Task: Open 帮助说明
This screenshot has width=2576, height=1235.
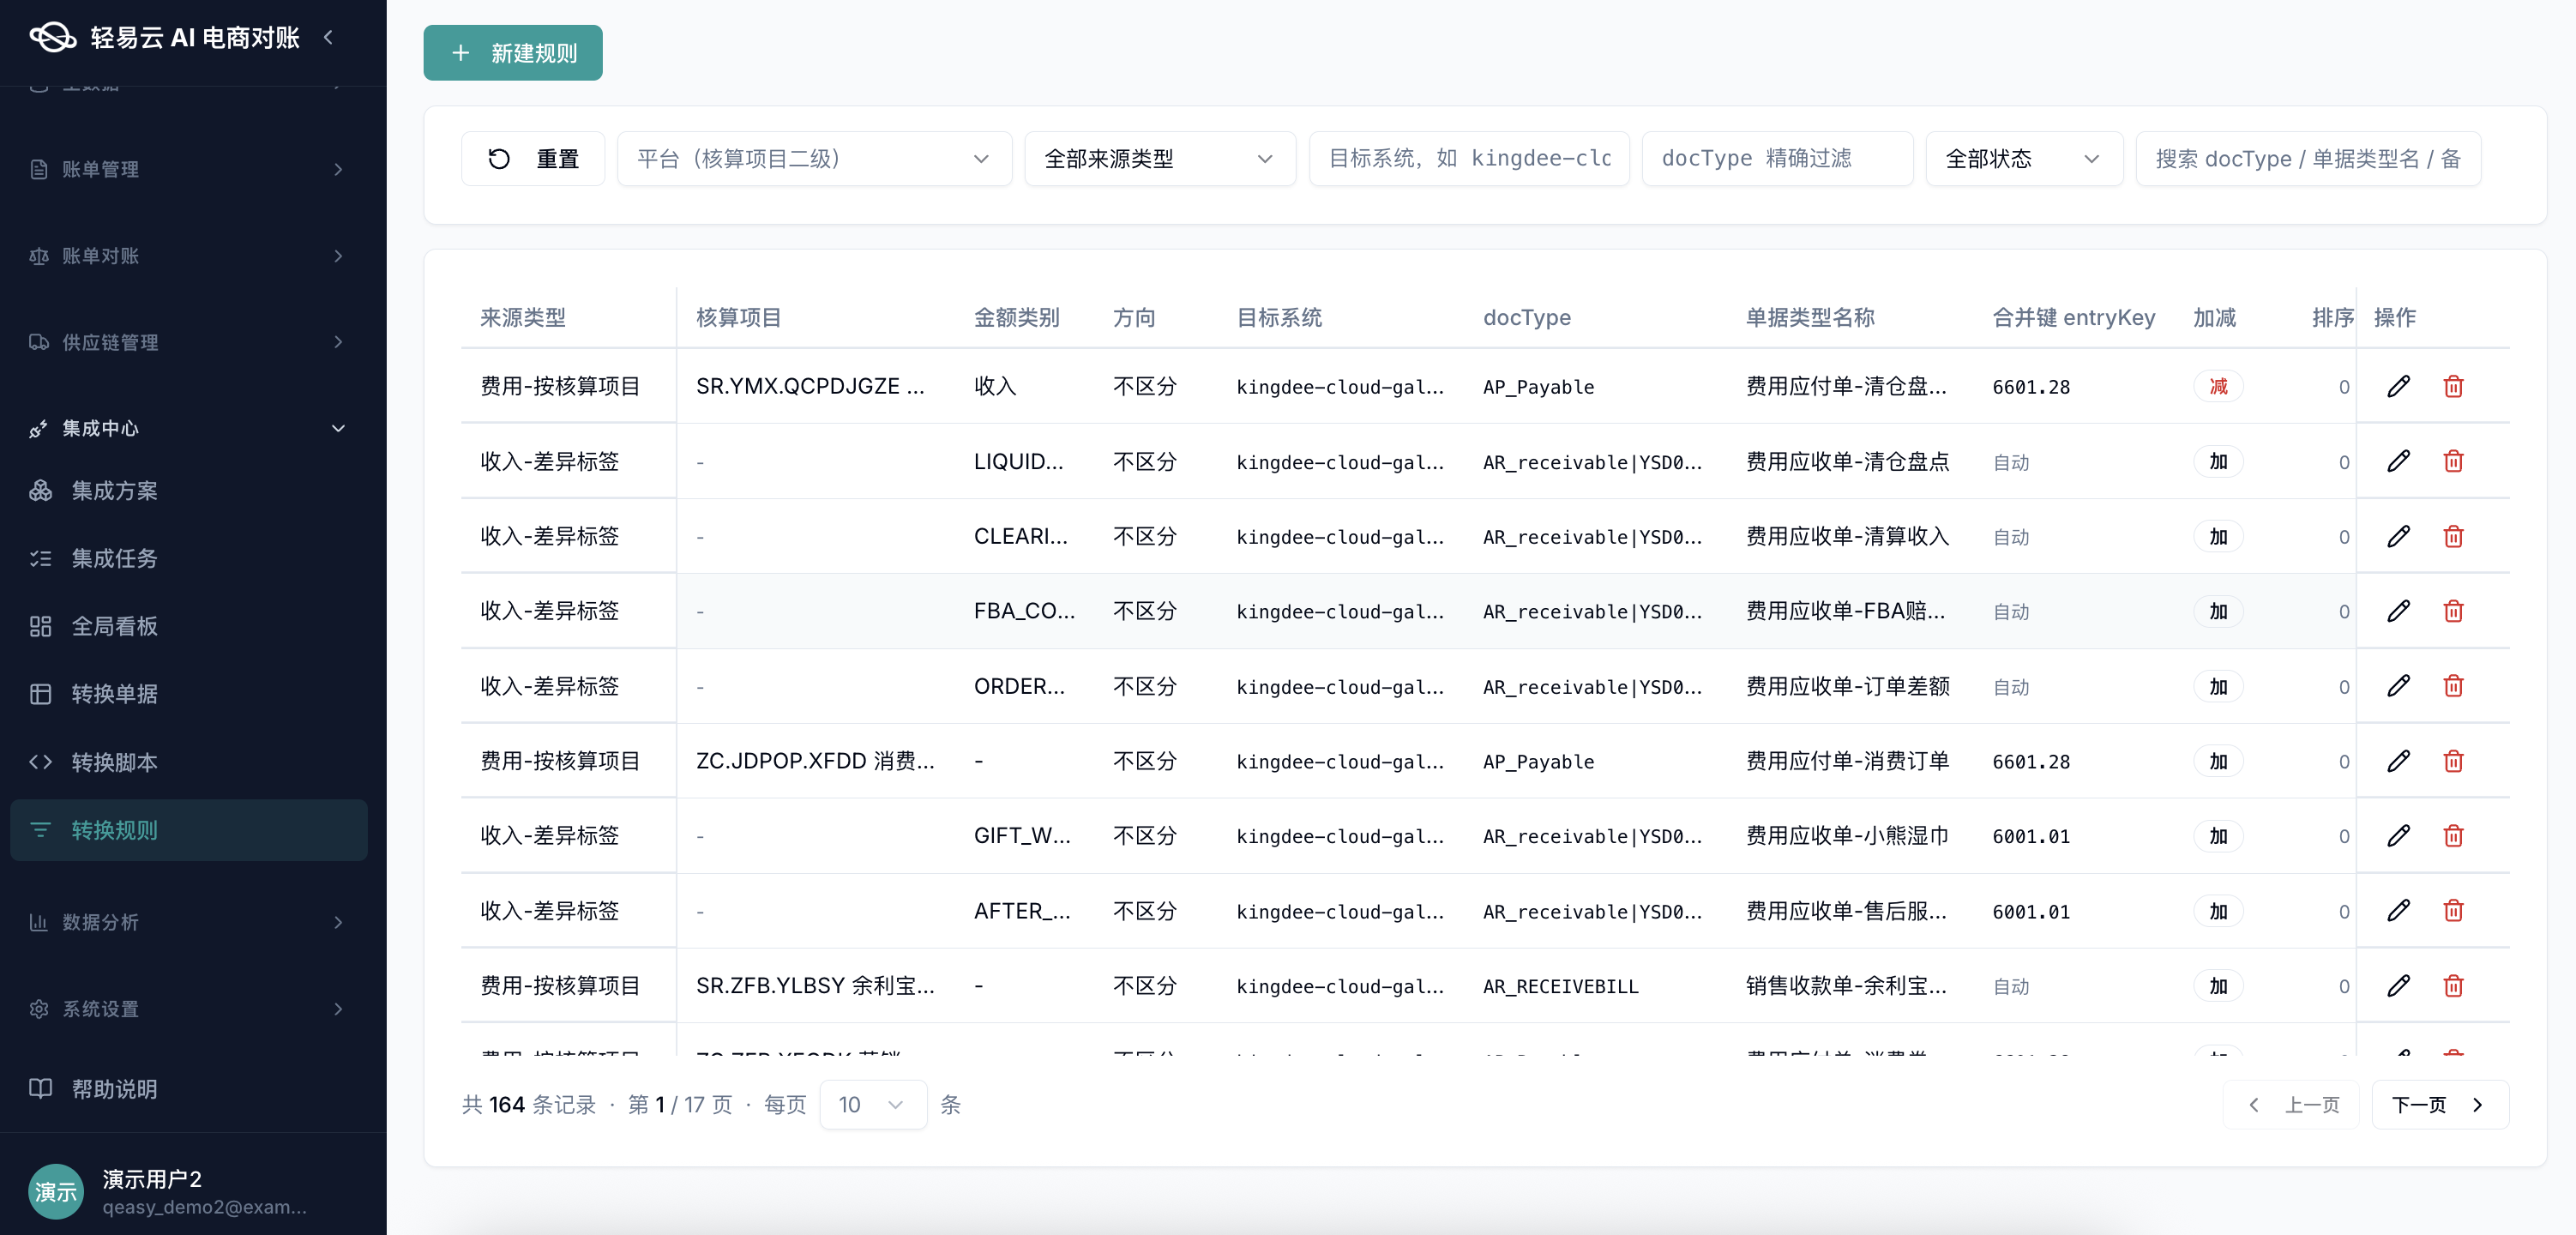Action: pos(188,1089)
